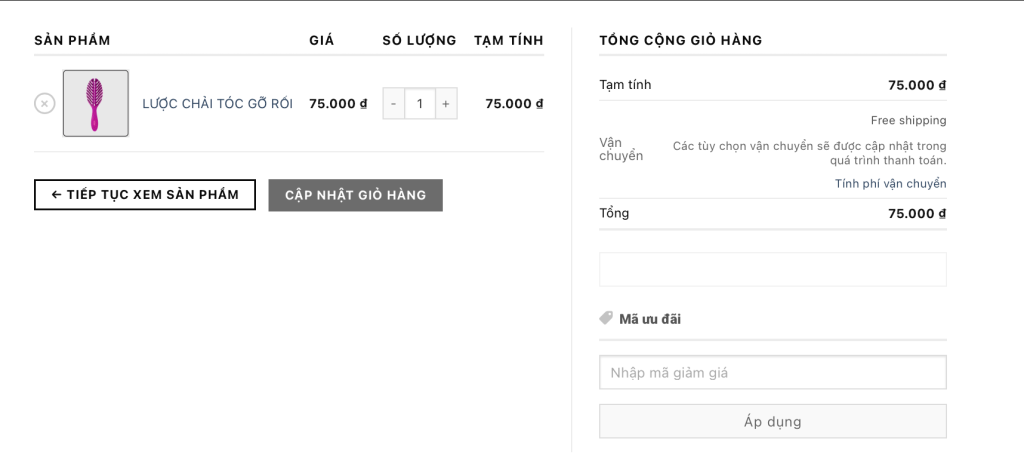Screen dimensions: 1024x454
Task: Click the TỔNG CỘNG GIỎ HÀNG heading
Action: point(680,40)
